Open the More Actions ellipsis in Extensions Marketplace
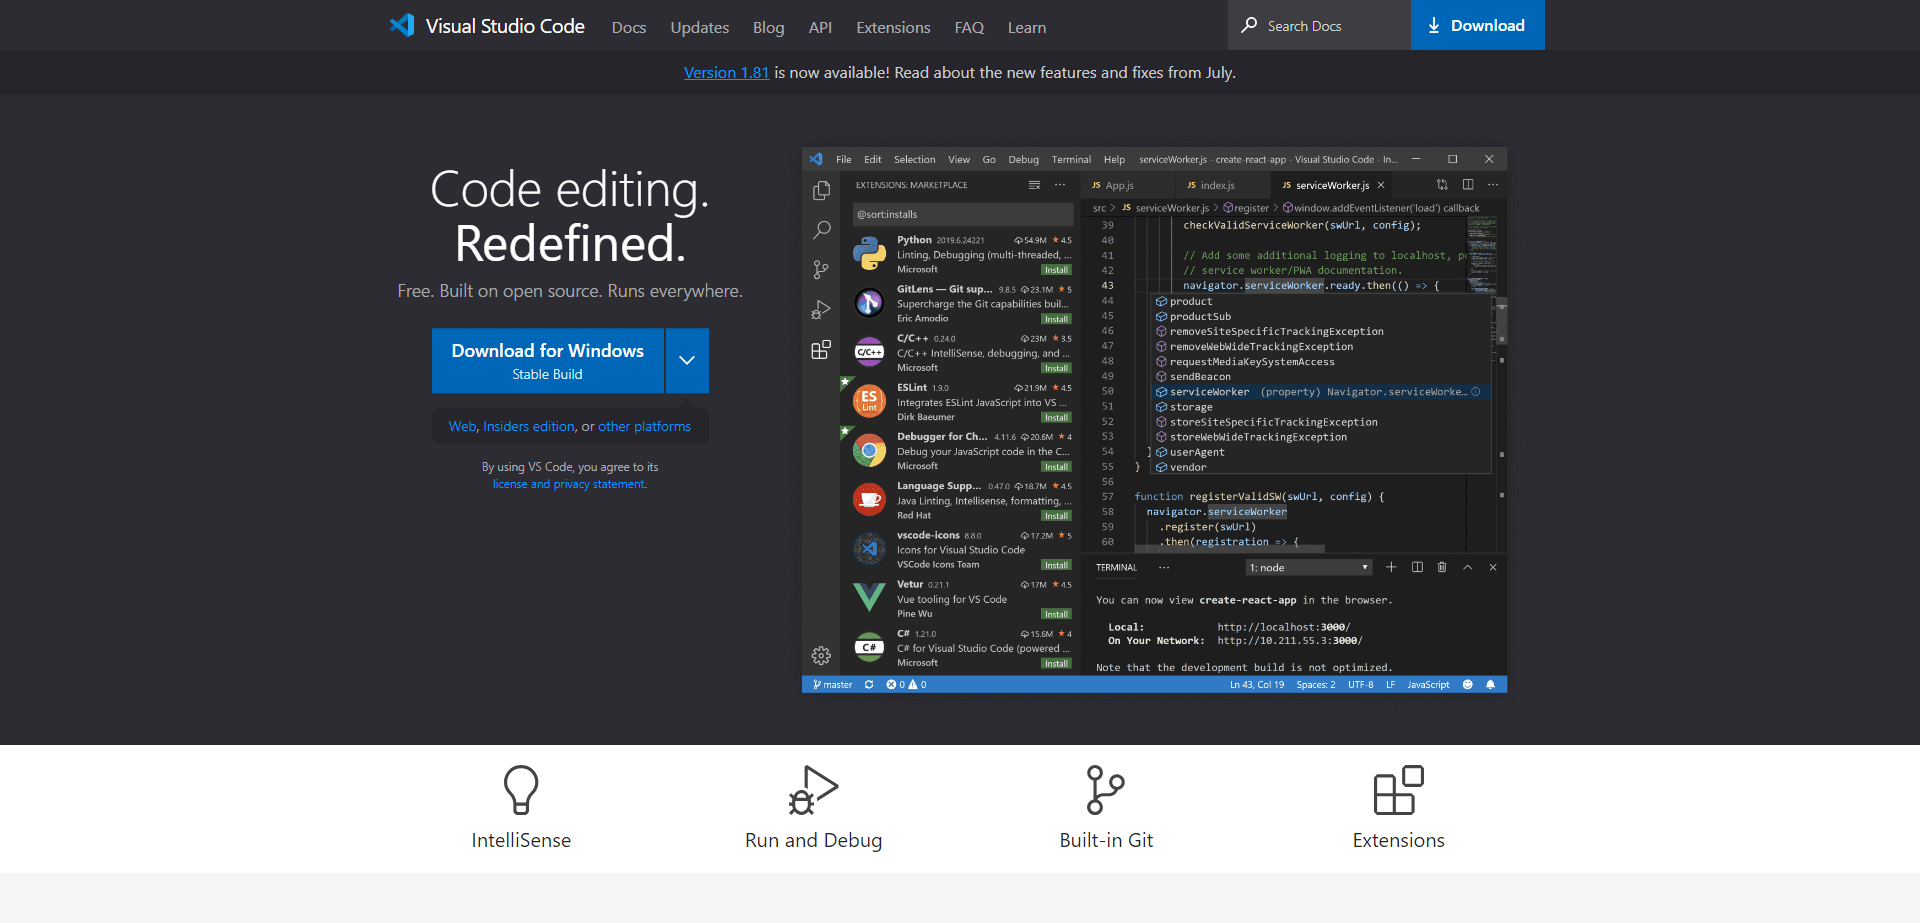 (x=1060, y=185)
